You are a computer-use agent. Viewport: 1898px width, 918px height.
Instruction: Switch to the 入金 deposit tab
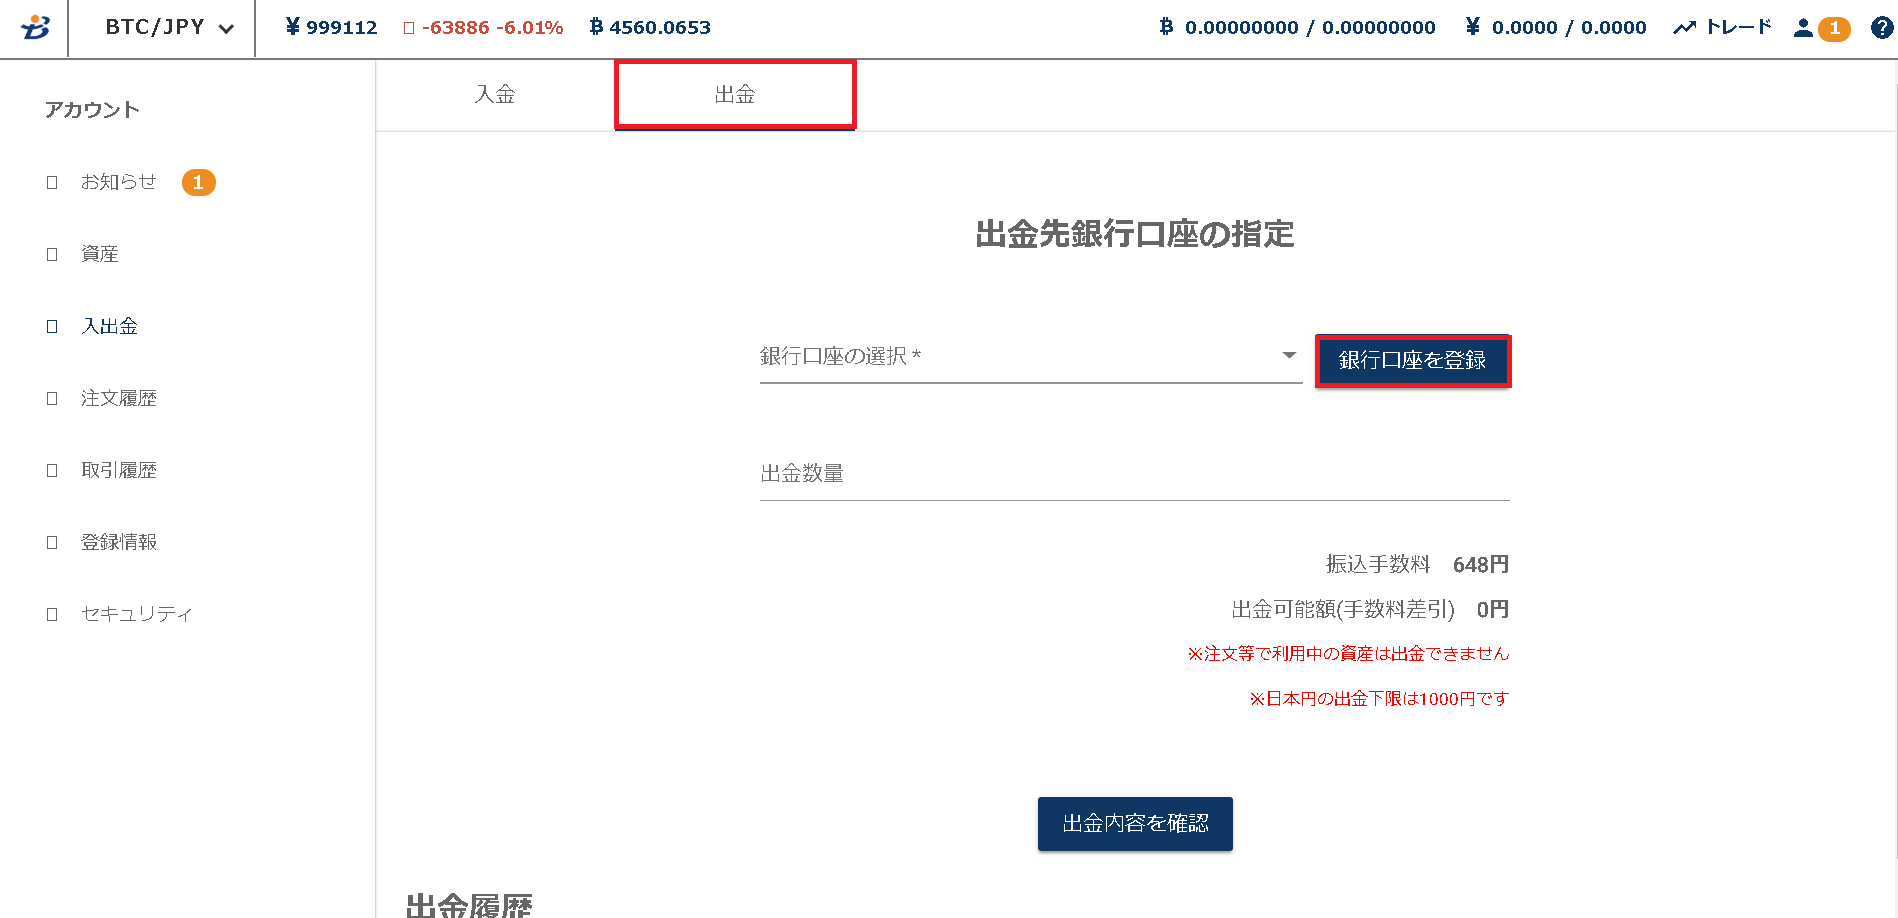coord(495,94)
